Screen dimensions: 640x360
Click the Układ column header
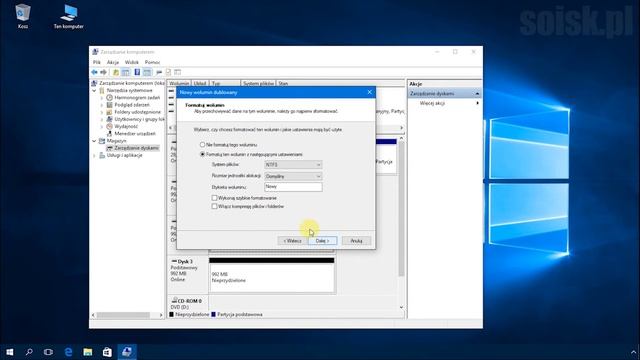[x=200, y=83]
